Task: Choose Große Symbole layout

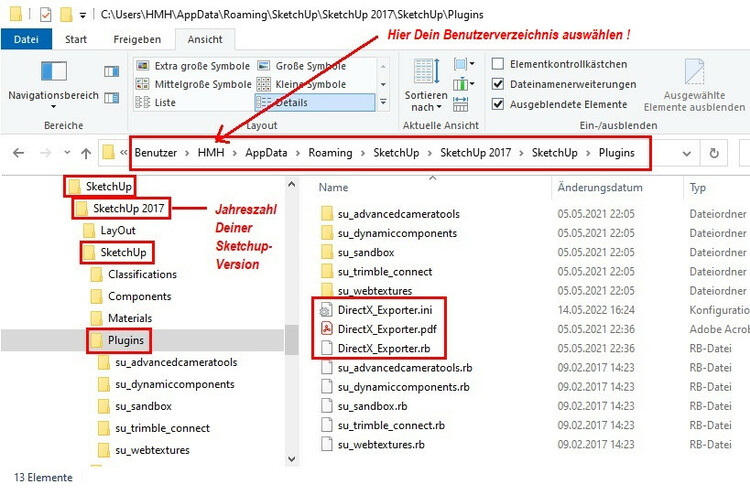Action: [x=302, y=66]
